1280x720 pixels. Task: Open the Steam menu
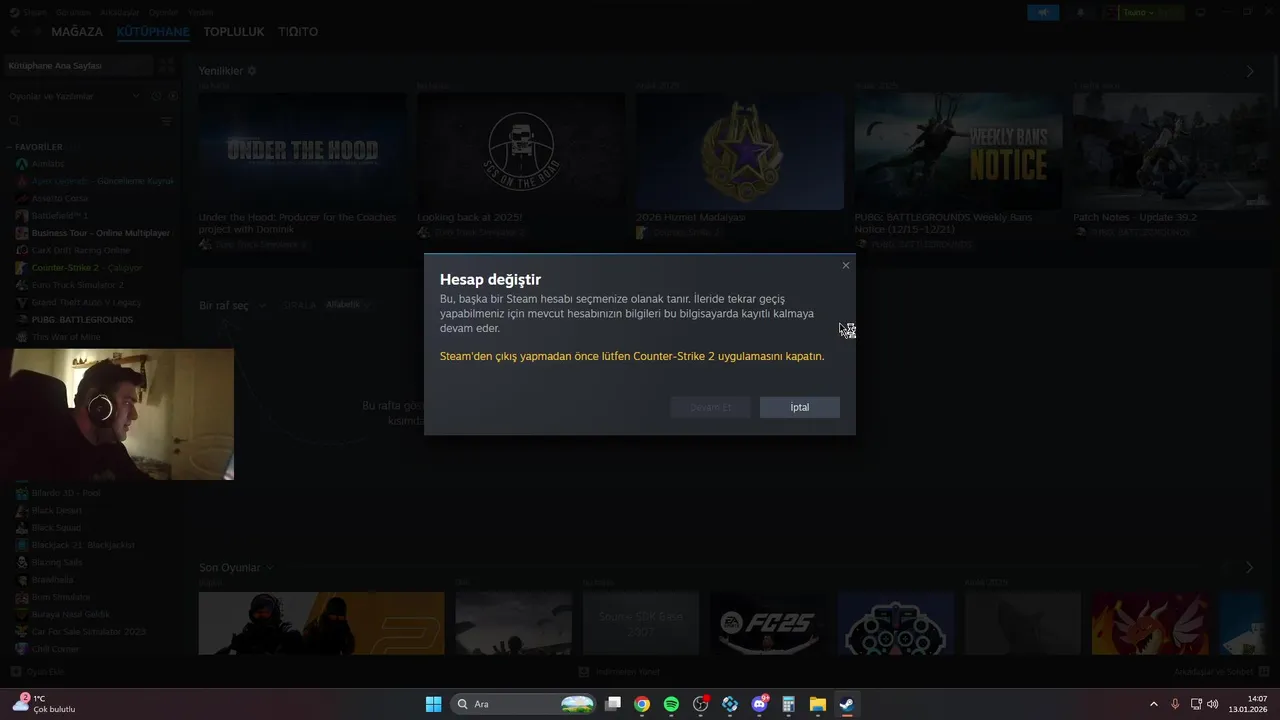click(35, 12)
